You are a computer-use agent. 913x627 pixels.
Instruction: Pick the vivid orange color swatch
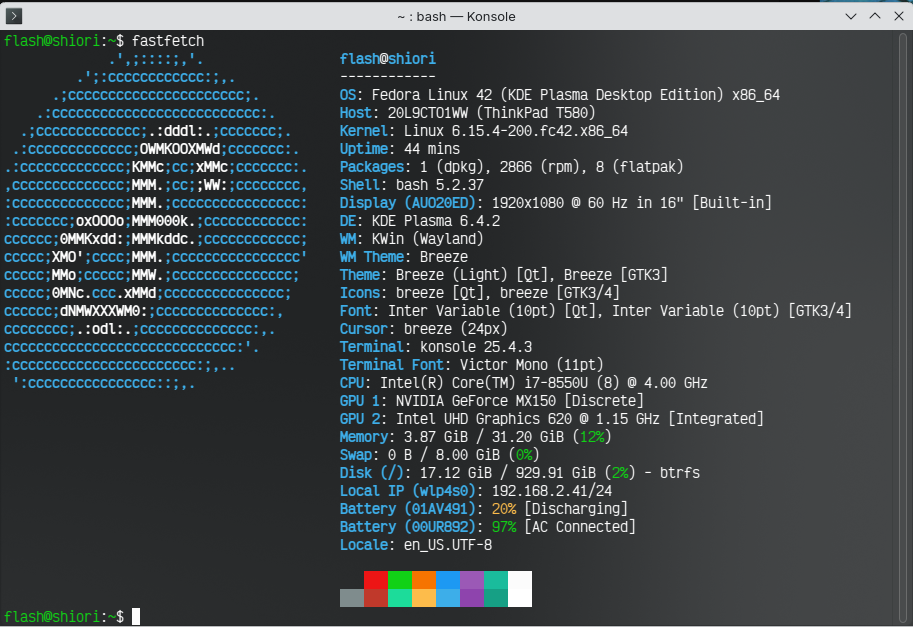pyautogui.click(x=423, y=580)
